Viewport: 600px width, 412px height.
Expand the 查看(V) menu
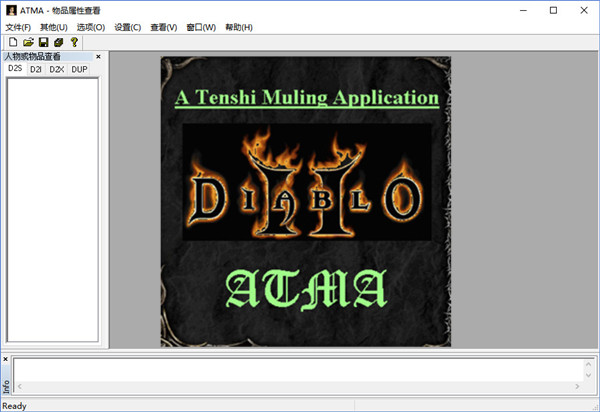pos(164,27)
